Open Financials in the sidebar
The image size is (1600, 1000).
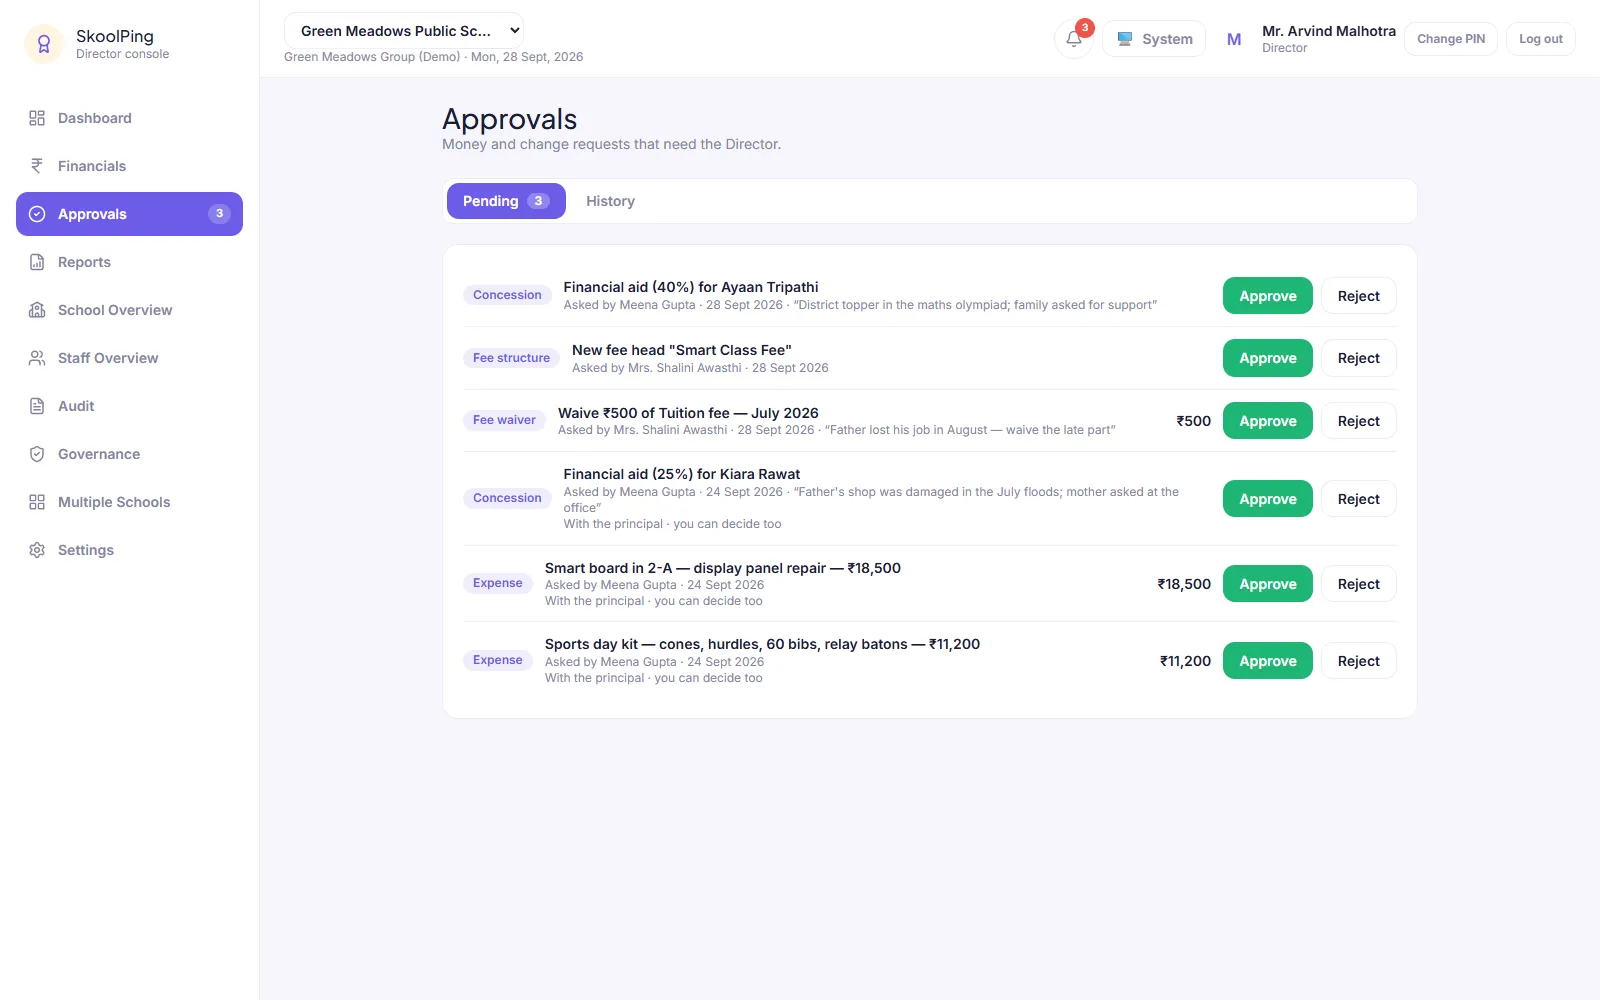129,166
